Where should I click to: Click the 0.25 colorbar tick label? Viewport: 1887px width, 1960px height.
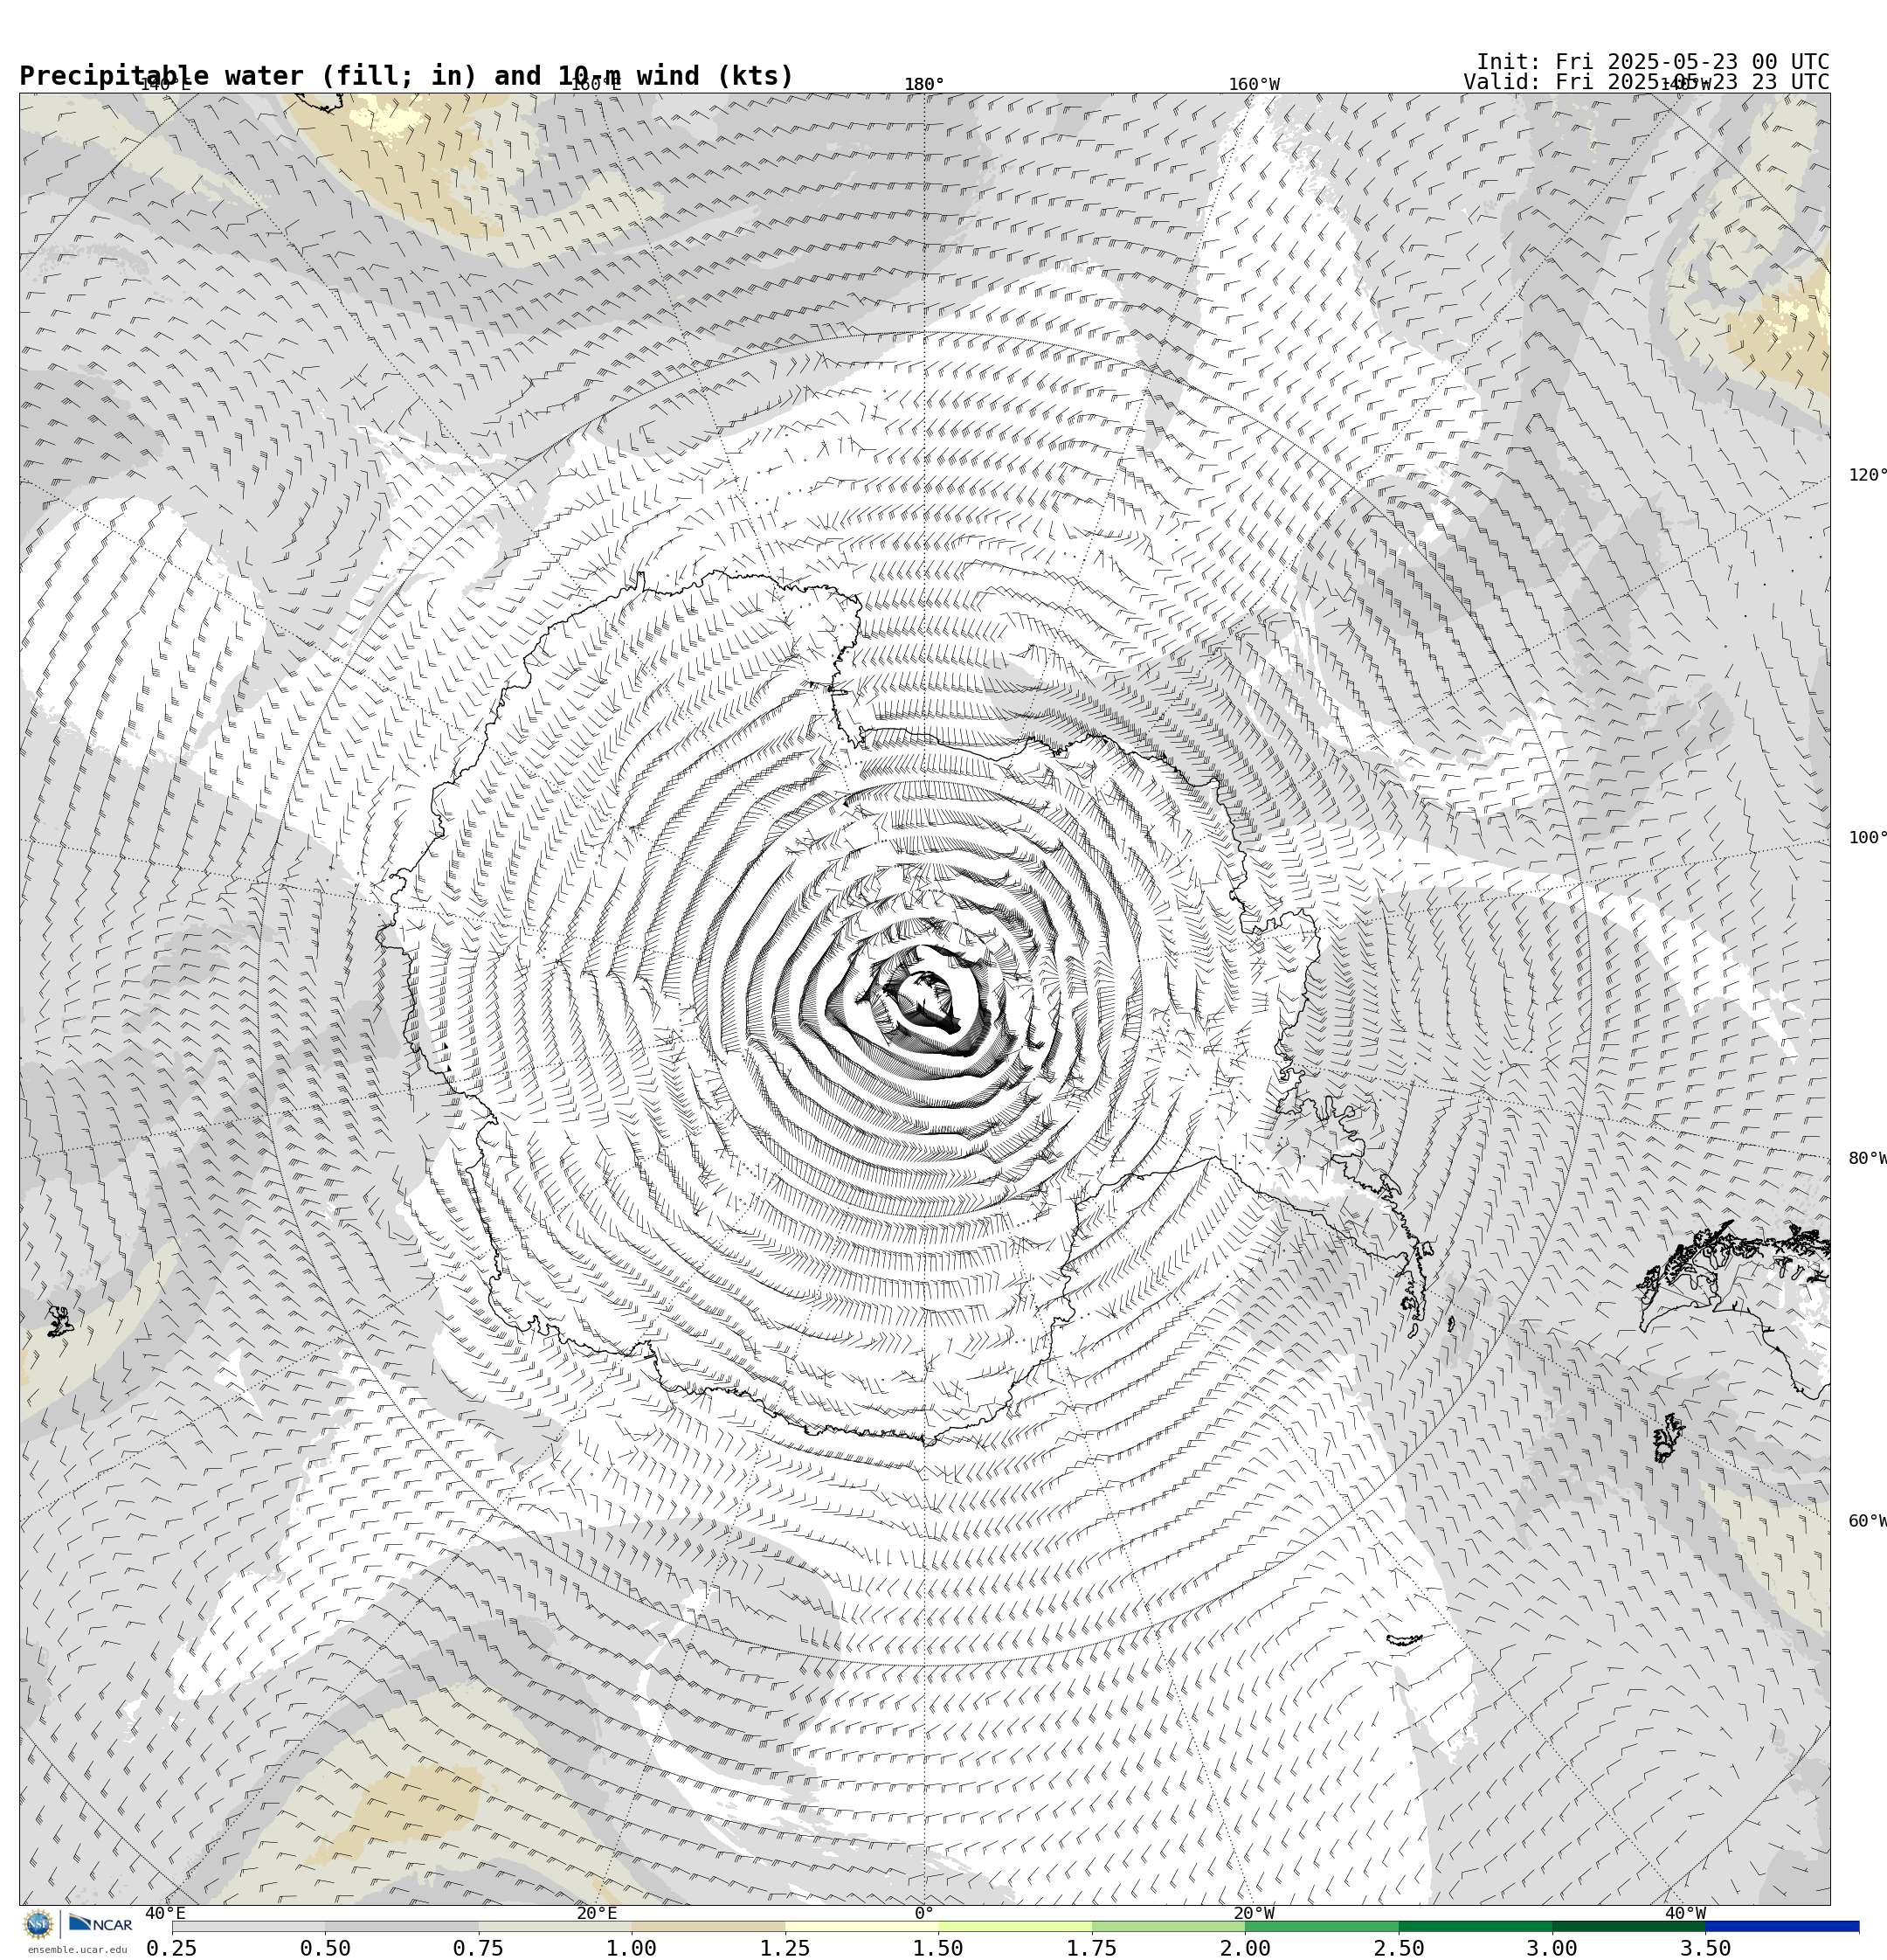172,1948
